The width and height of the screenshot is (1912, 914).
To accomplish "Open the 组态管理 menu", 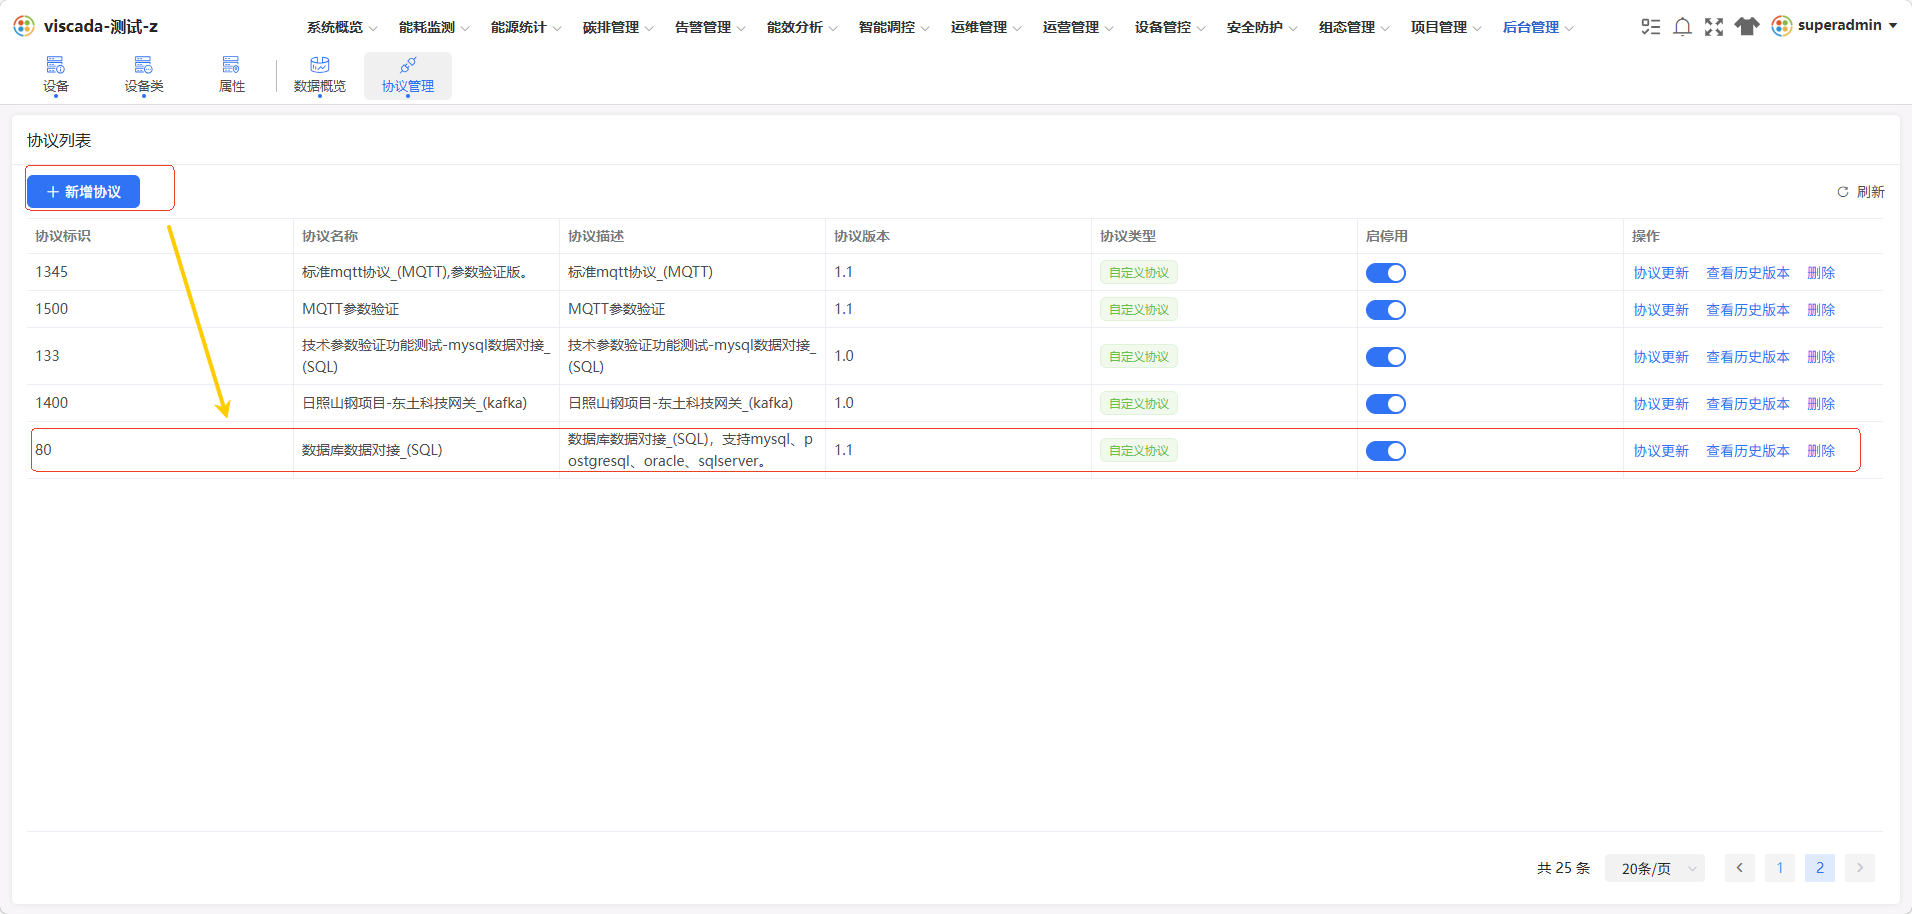I will coord(1354,27).
